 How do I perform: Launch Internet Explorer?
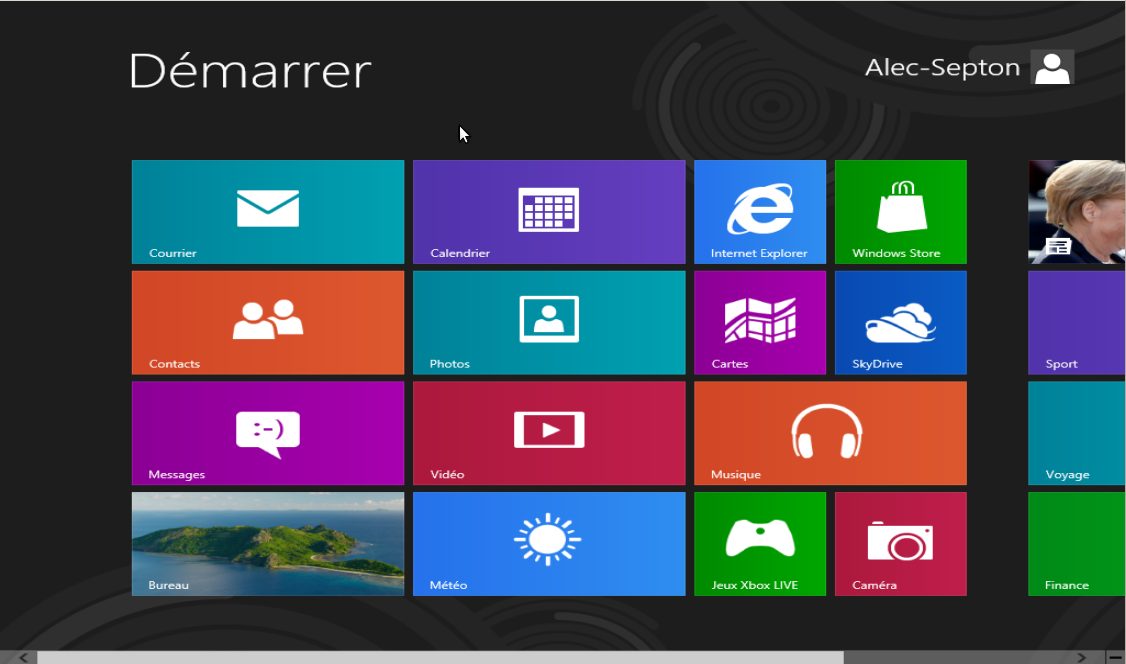coord(759,211)
